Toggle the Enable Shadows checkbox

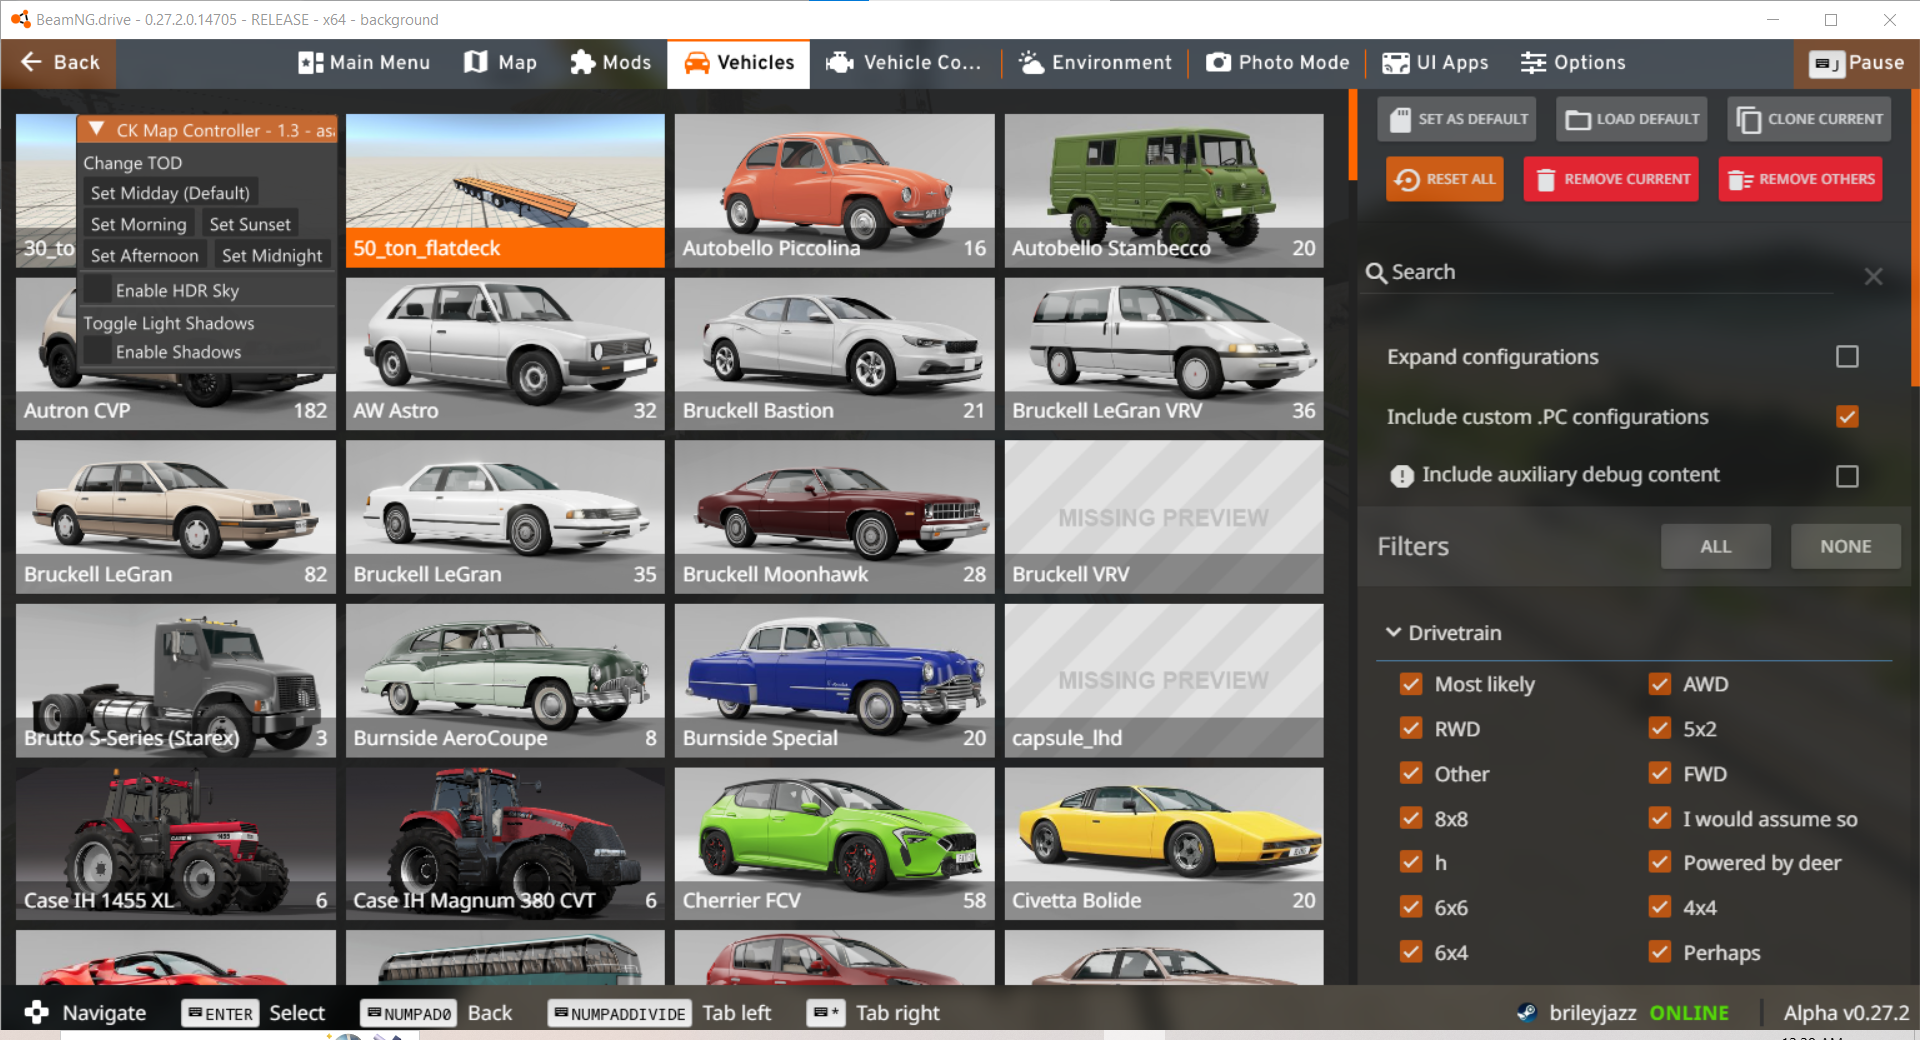(x=97, y=352)
